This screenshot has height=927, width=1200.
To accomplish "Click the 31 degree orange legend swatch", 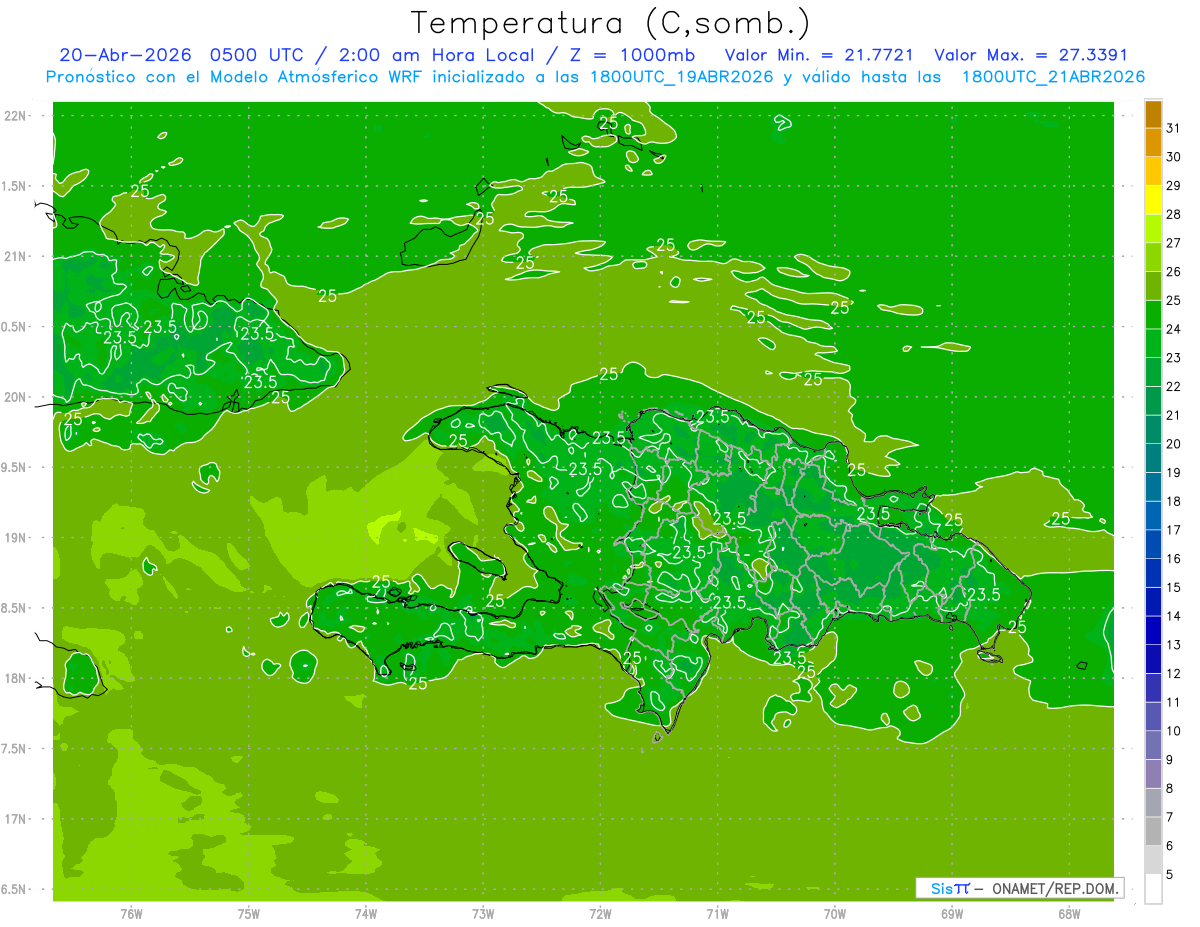I will tap(1153, 114).
